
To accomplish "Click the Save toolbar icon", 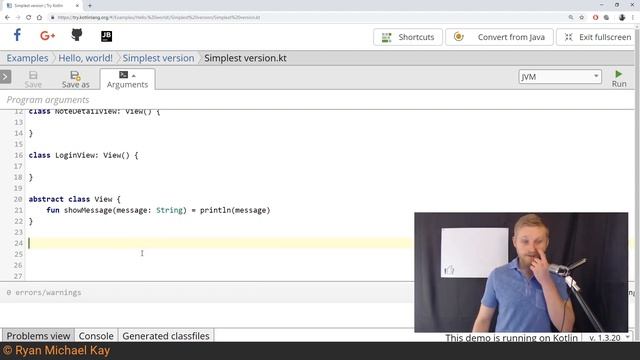I will [33, 79].
